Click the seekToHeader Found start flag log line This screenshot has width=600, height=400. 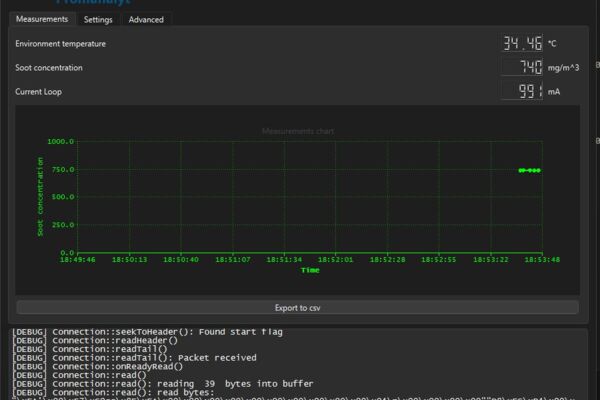click(147, 332)
